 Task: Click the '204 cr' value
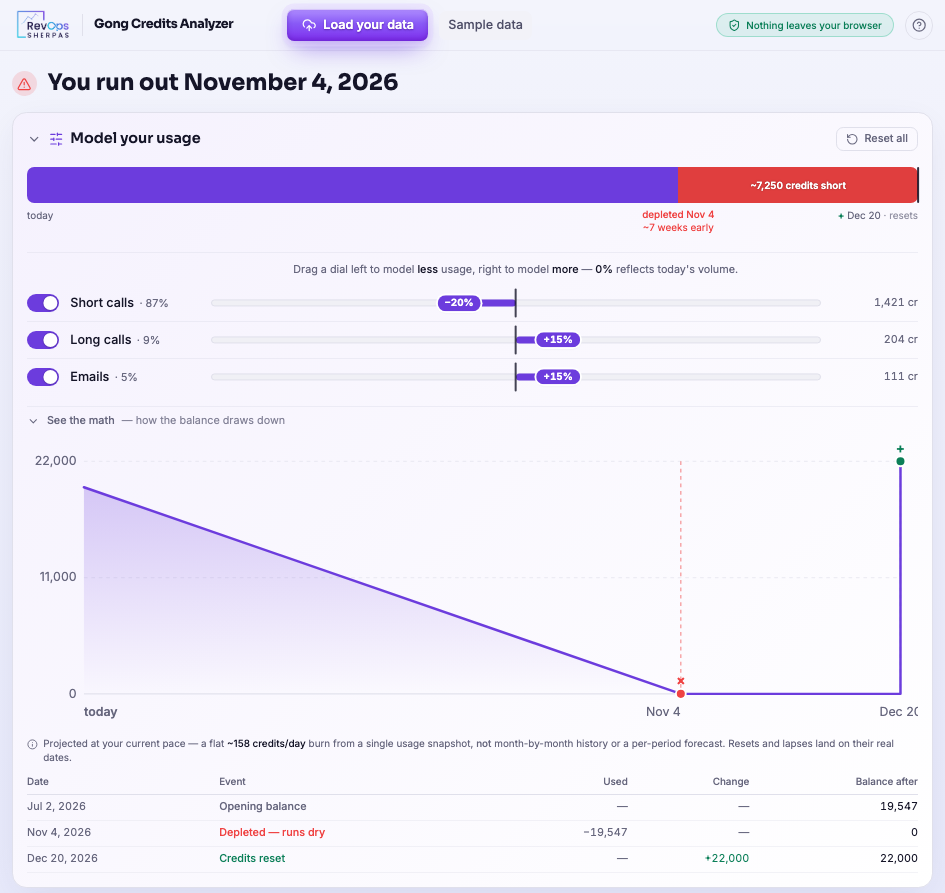(x=900, y=340)
